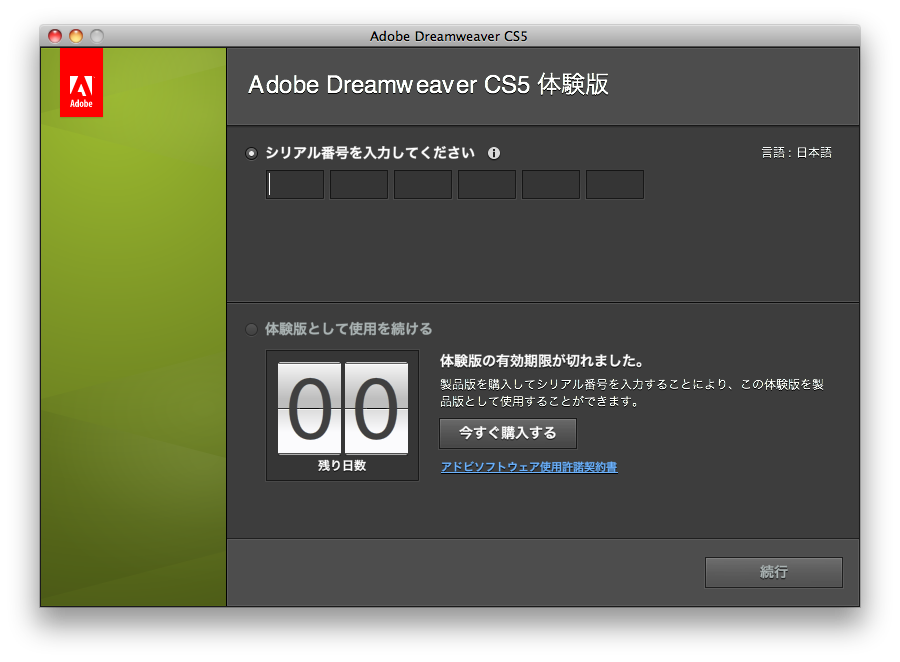The image size is (900, 662).
Task: Click the sixth serial number input box
Action: (x=615, y=184)
